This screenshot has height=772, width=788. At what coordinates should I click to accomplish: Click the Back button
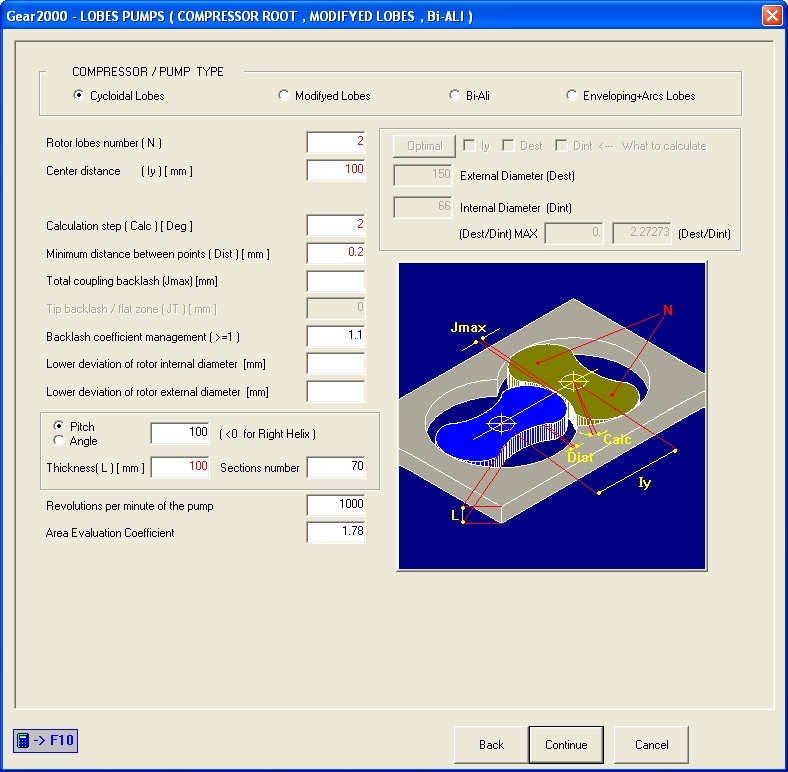click(x=491, y=744)
